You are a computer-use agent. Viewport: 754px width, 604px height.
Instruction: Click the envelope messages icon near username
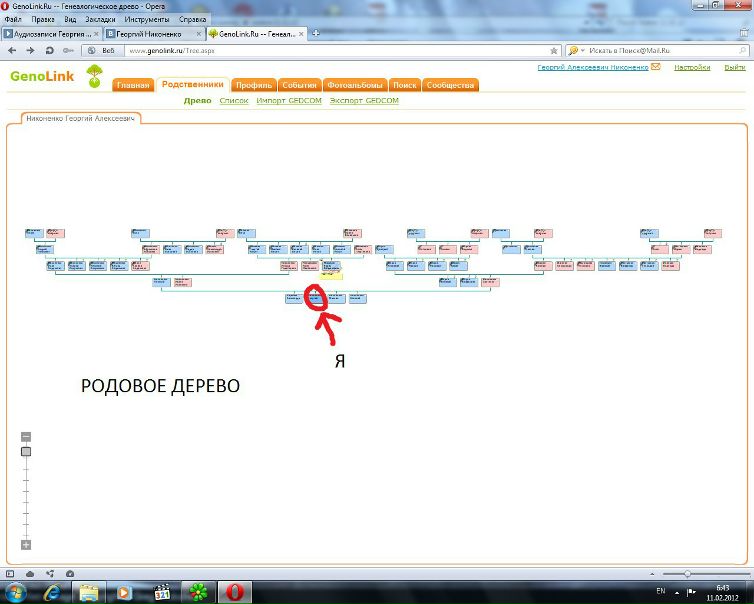pyautogui.click(x=656, y=67)
